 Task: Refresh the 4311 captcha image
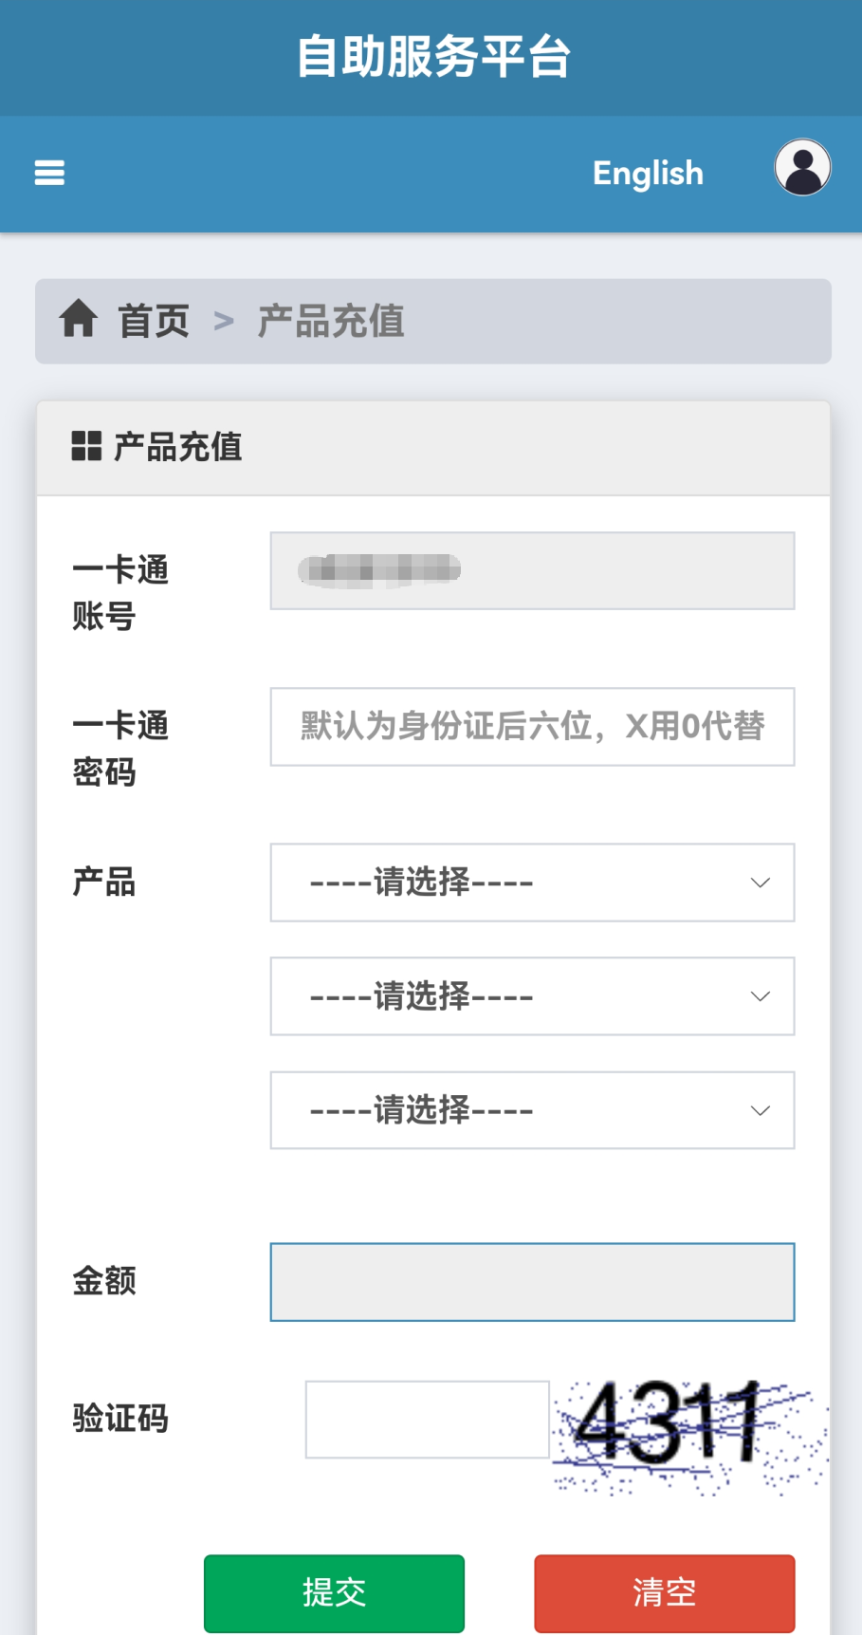(690, 1435)
